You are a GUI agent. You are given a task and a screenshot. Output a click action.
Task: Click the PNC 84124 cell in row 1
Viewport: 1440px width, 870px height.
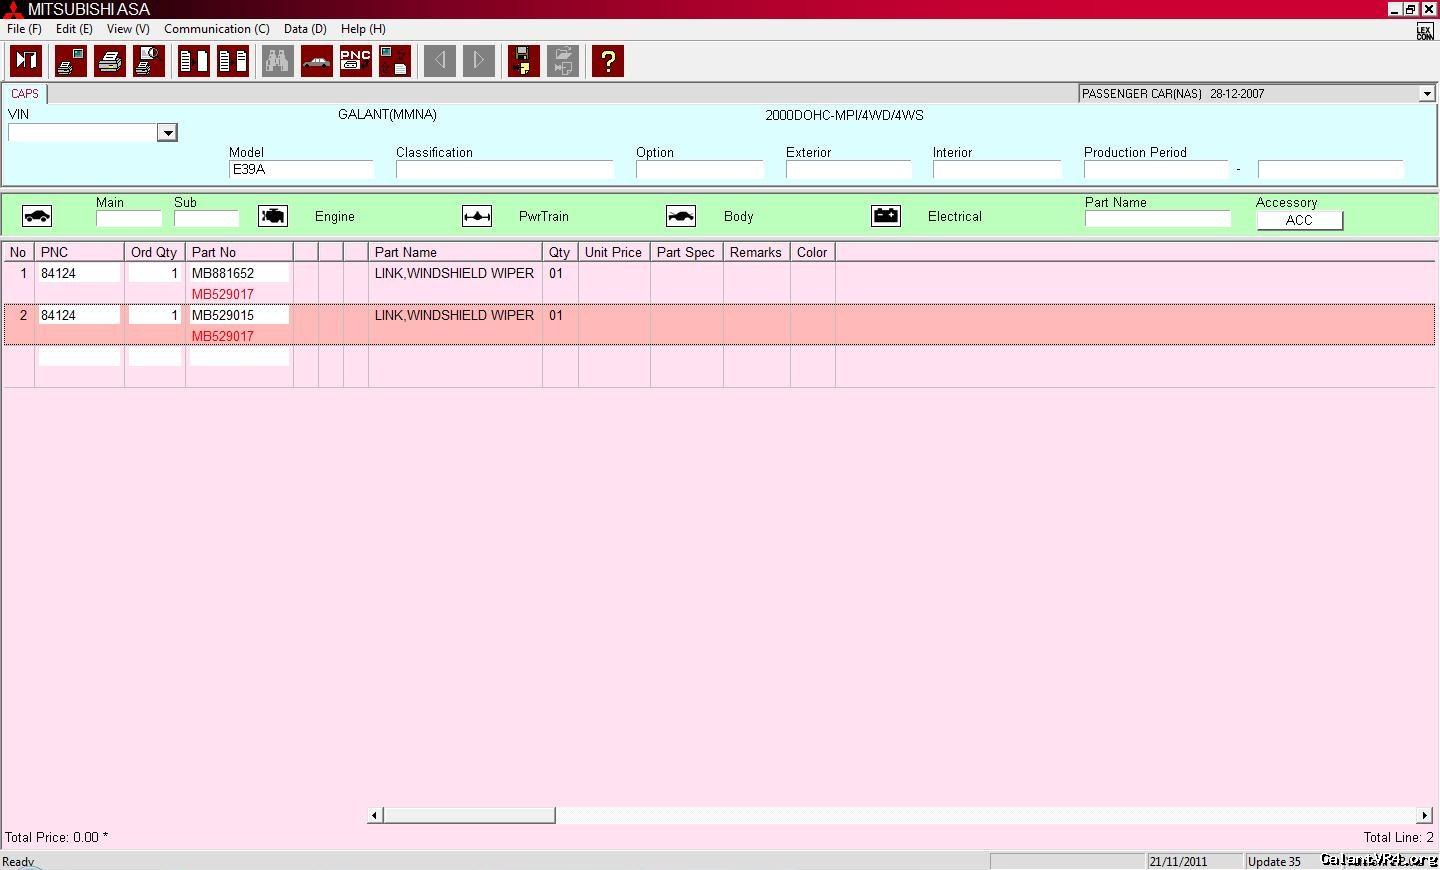[79, 273]
